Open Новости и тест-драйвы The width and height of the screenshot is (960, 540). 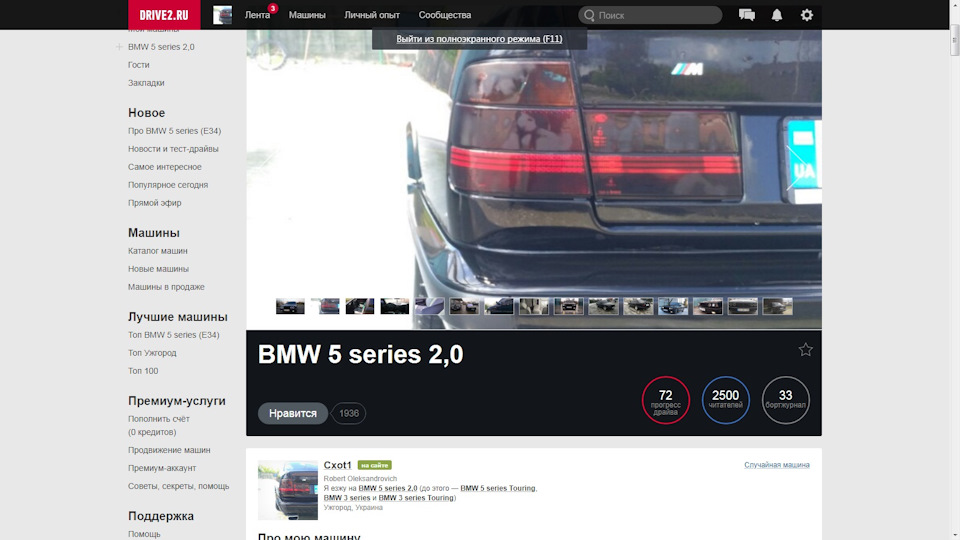pyautogui.click(x=173, y=149)
